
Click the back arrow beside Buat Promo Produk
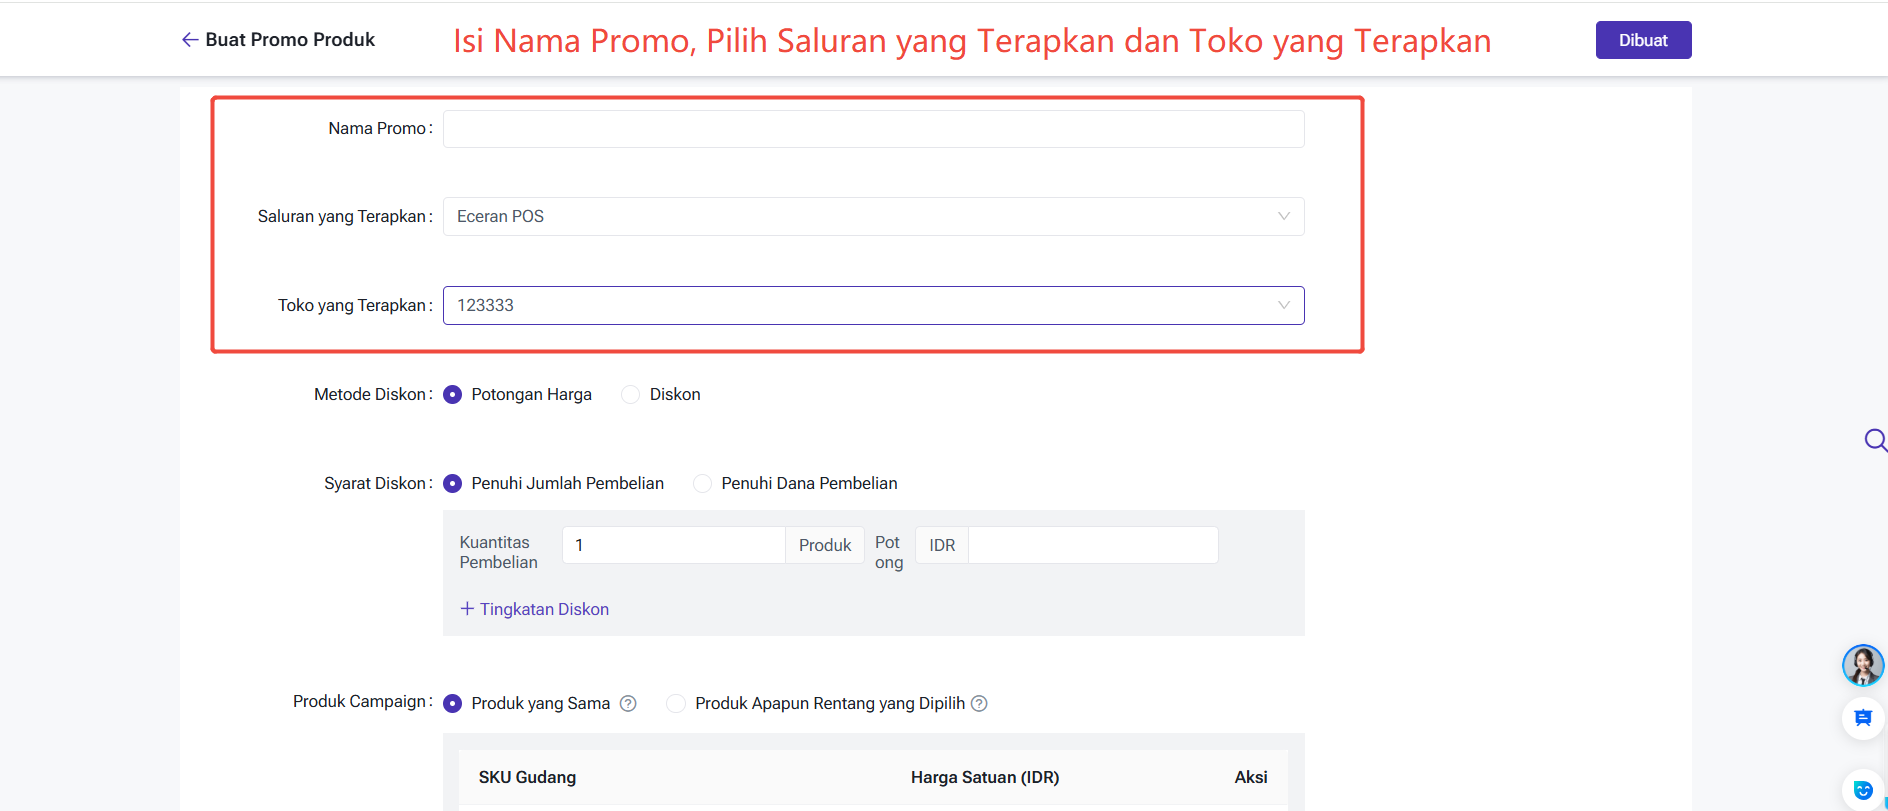click(x=189, y=40)
